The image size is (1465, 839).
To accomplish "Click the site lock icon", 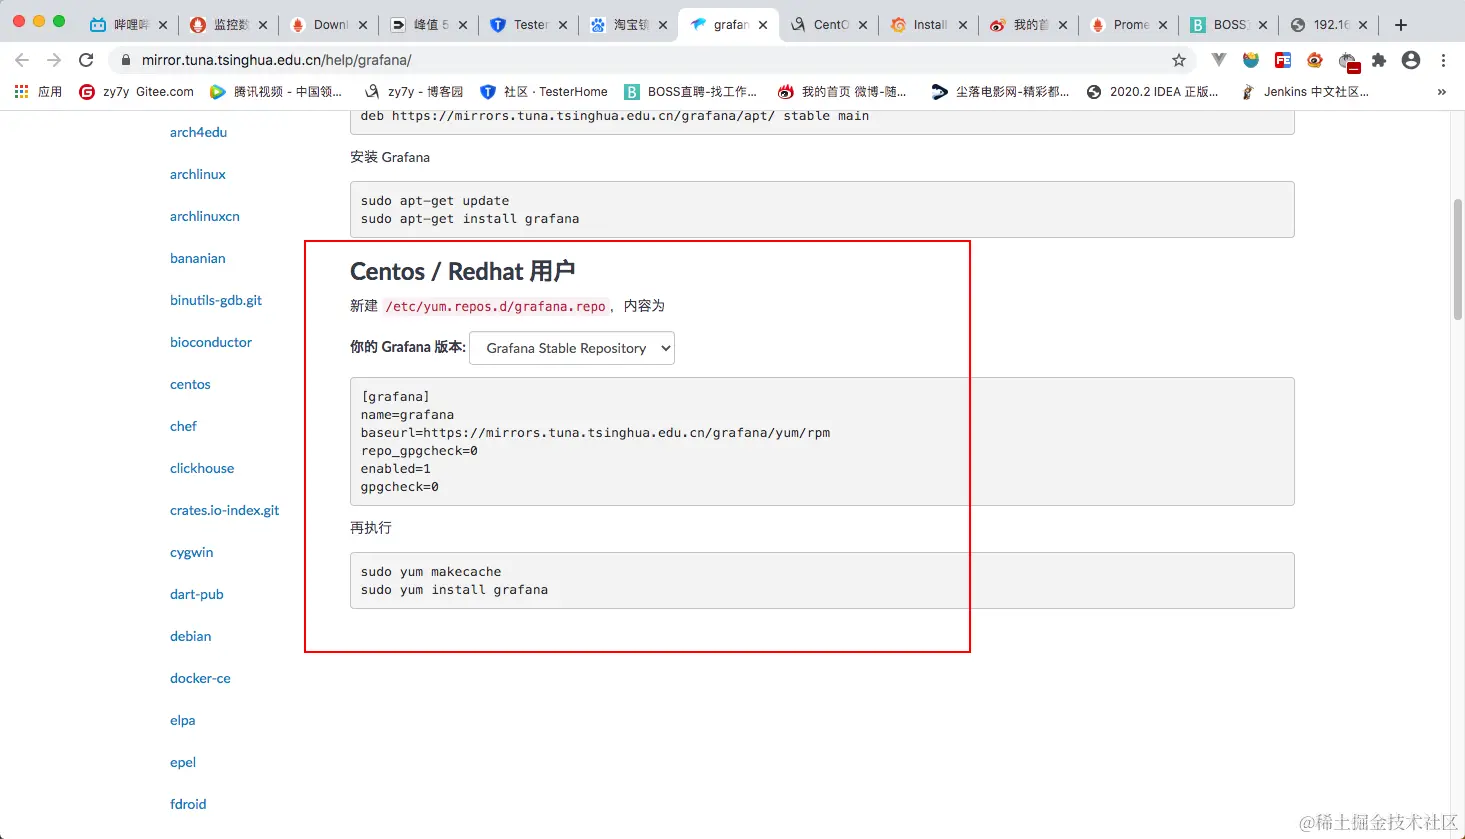I will 126,60.
